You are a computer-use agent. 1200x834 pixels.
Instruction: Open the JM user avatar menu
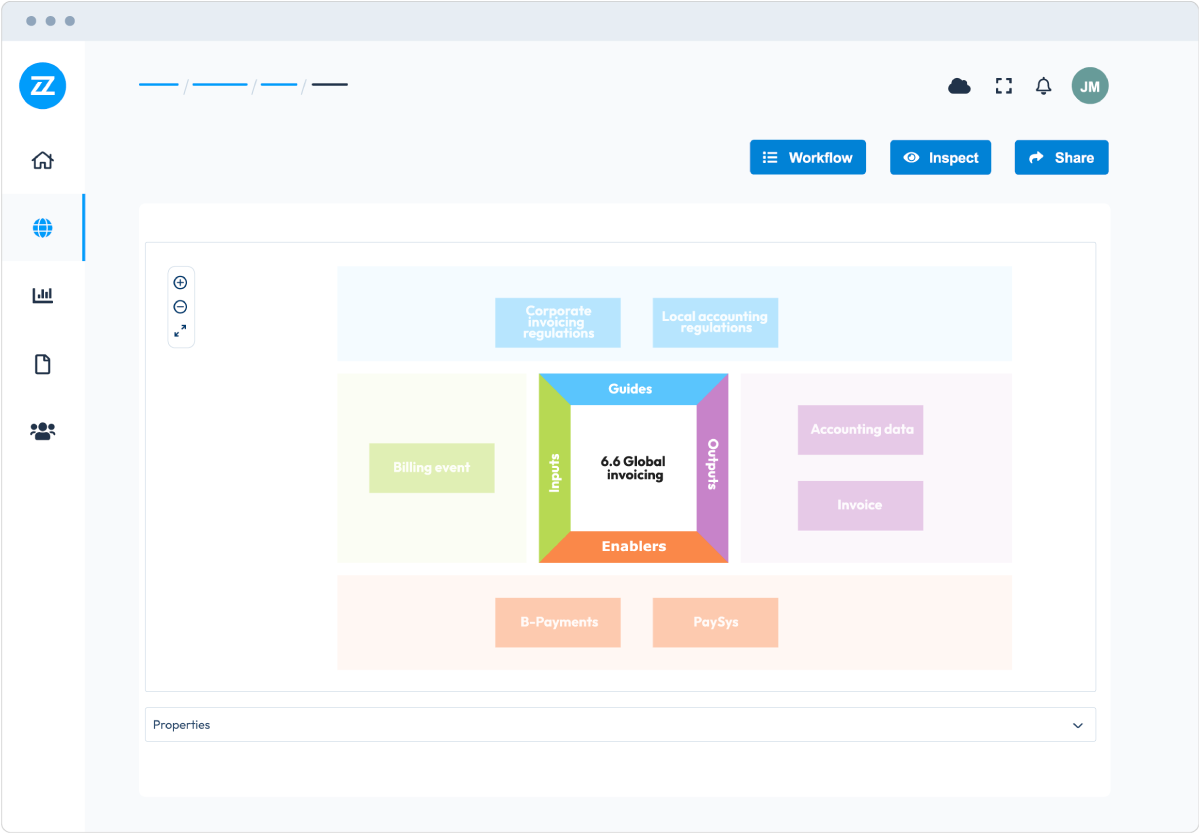[1089, 86]
